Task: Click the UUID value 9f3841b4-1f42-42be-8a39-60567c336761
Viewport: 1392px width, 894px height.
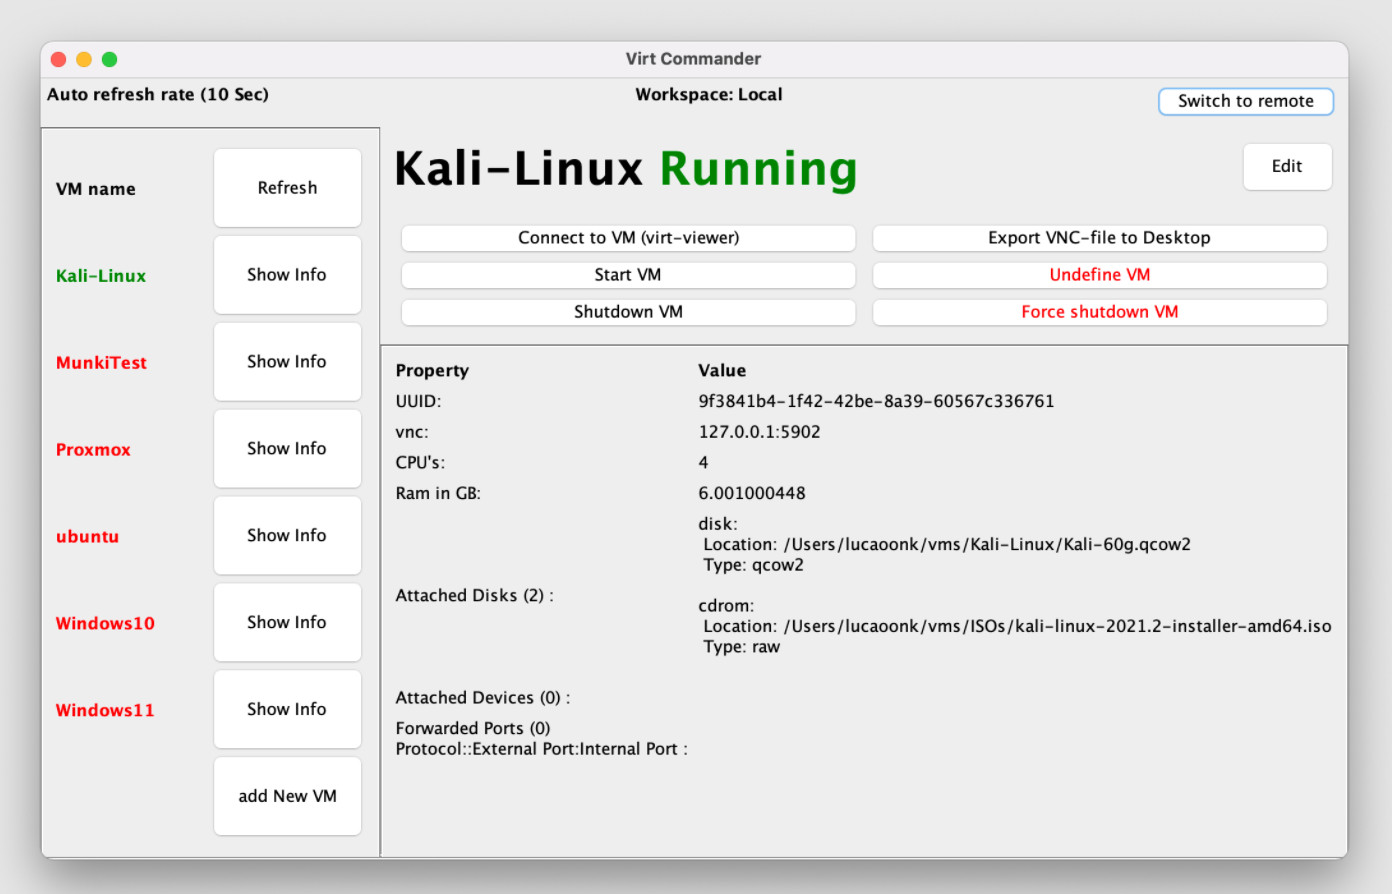Action: 876,401
